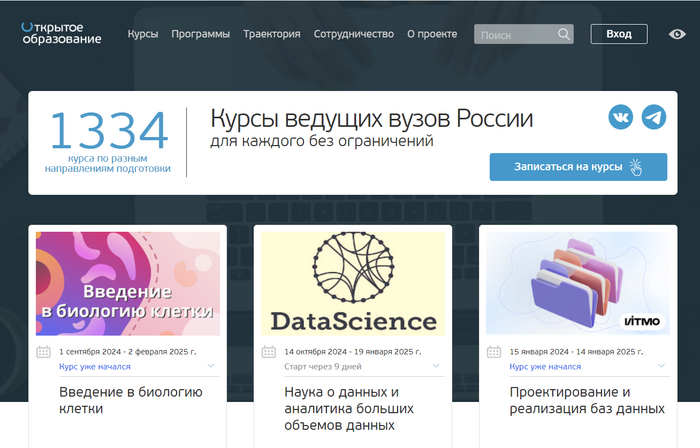Viewport: 700px width, 448px height.
Task: Click the date 15 января 2024 - 14 января 2025
Action: coord(576,352)
